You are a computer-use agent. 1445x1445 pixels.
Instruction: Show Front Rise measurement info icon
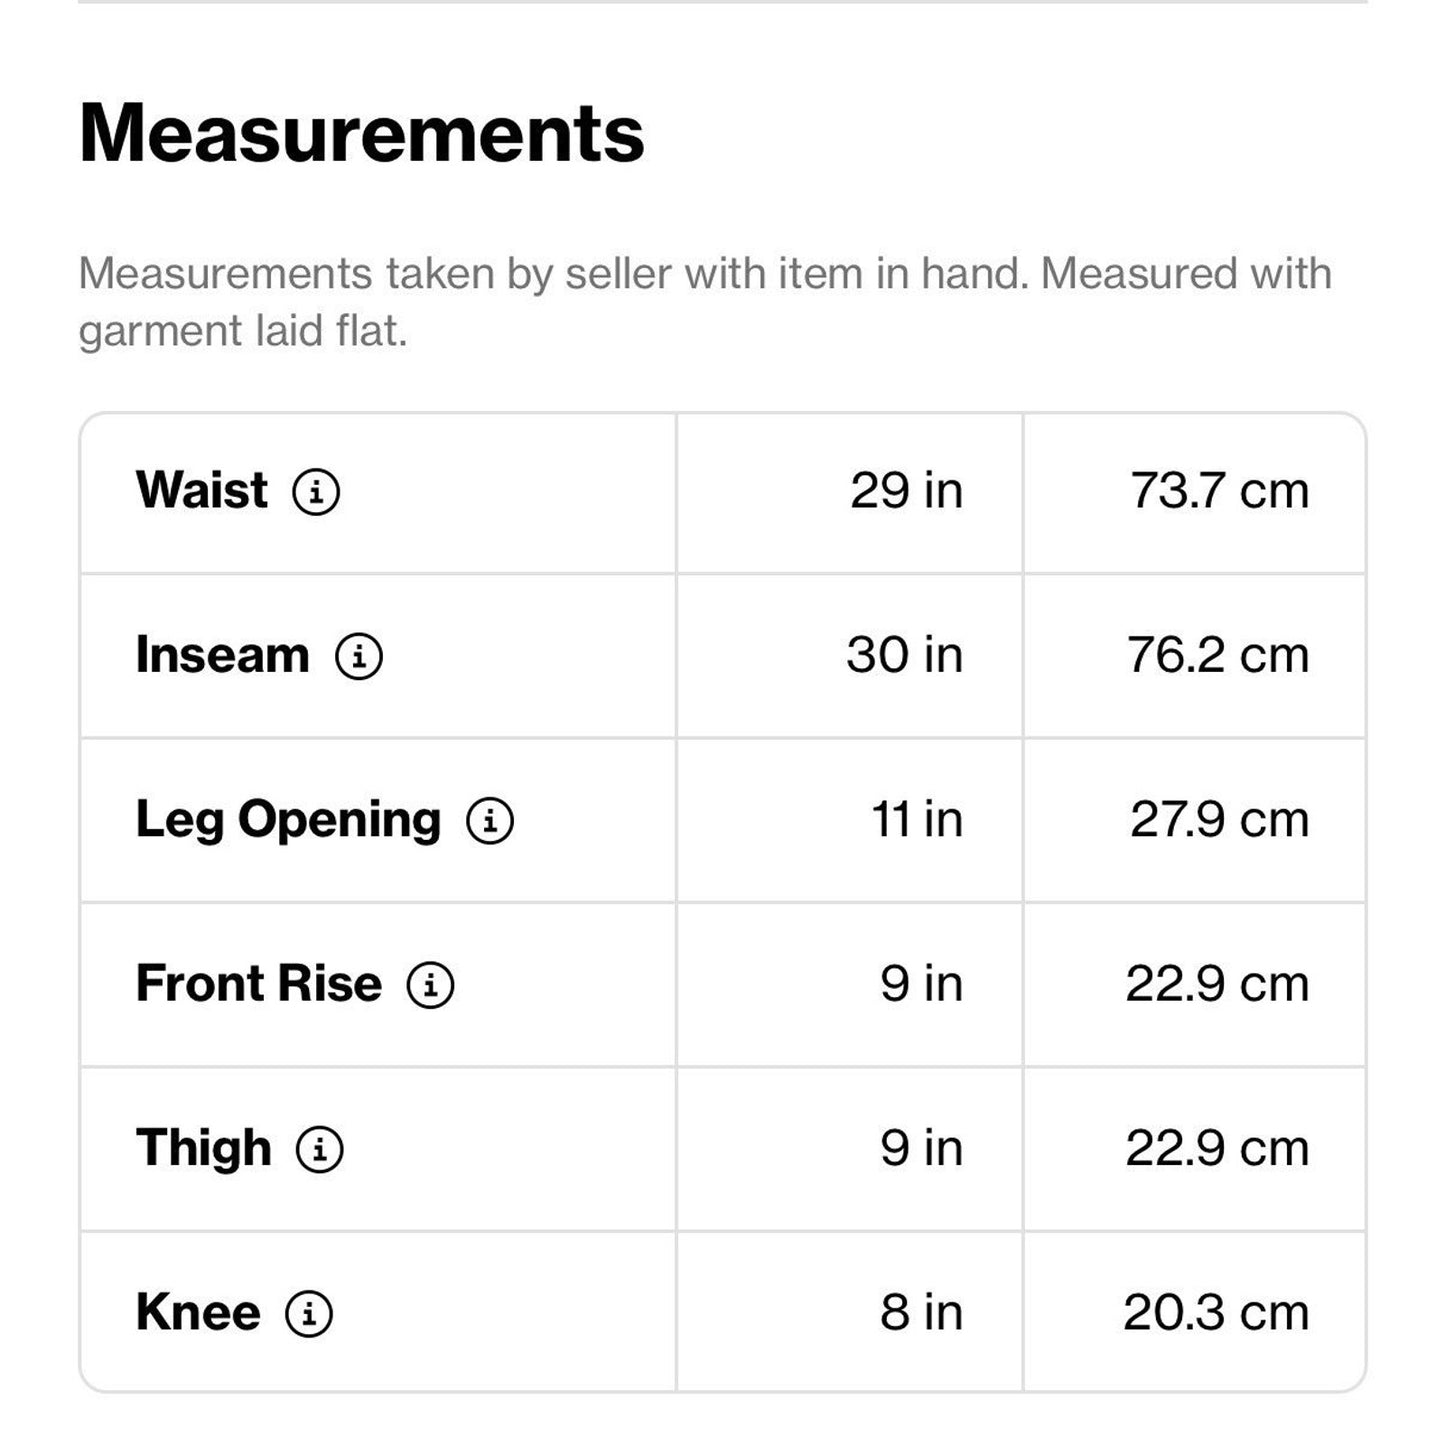click(x=430, y=985)
